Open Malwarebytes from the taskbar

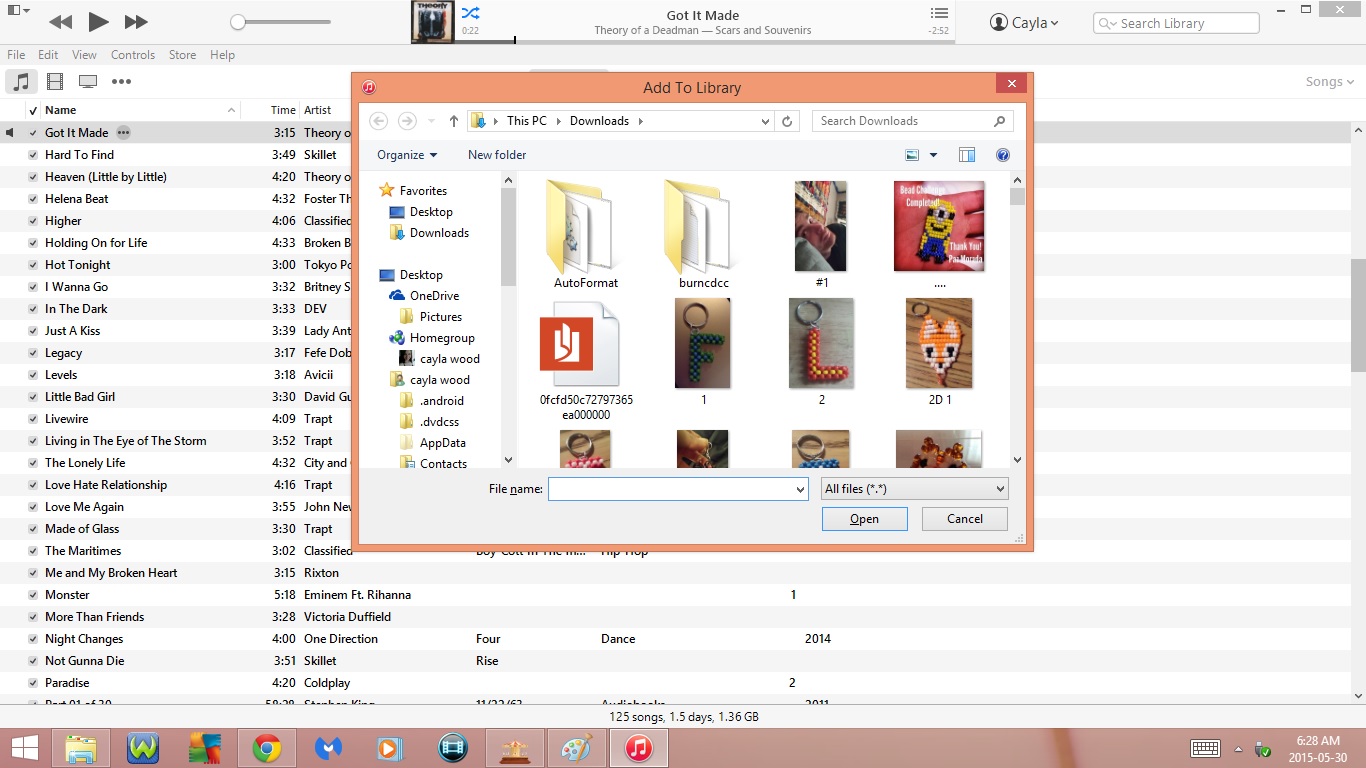328,748
